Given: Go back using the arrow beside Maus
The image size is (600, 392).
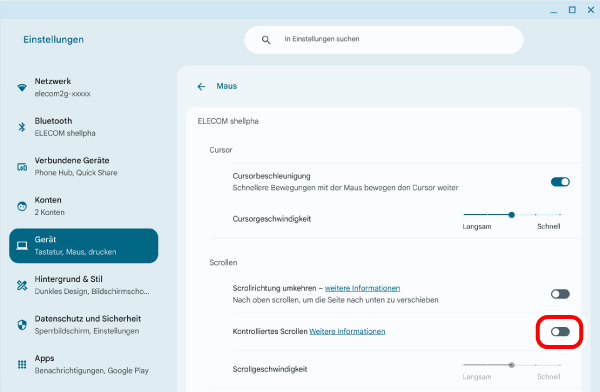Looking at the screenshot, I should (x=201, y=87).
